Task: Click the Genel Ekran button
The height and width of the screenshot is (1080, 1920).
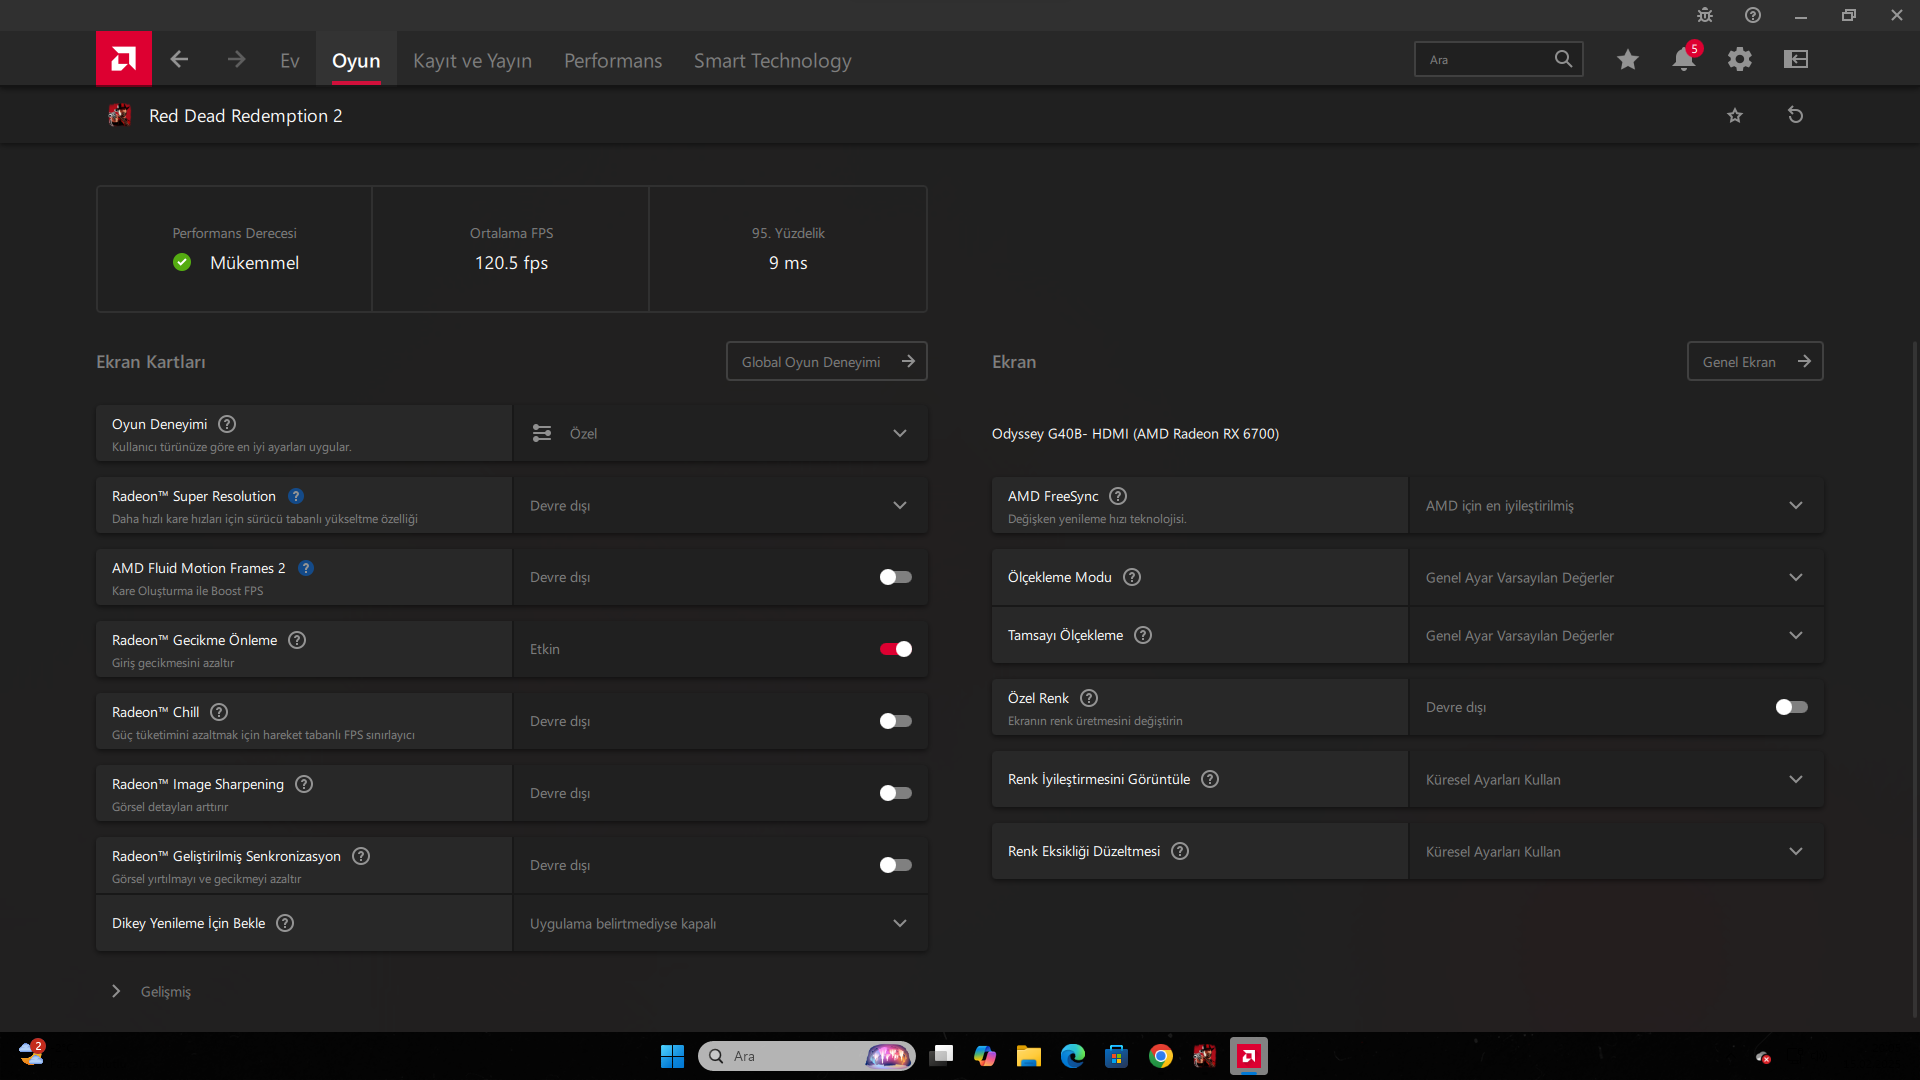Action: pyautogui.click(x=1754, y=362)
